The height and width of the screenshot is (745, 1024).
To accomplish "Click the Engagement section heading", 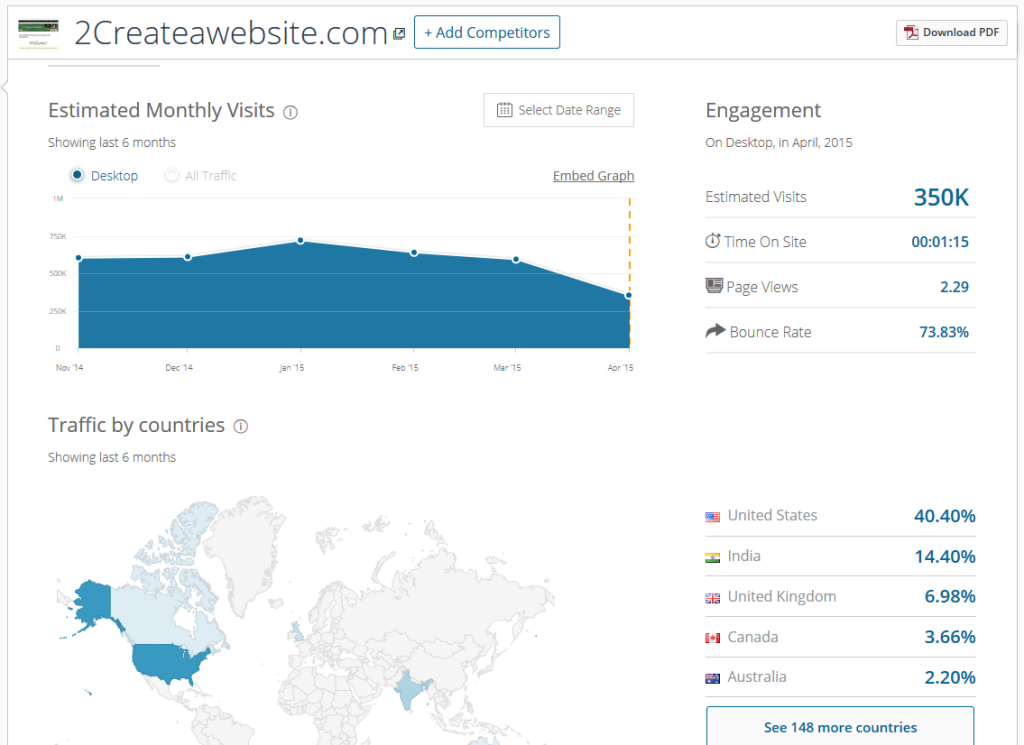I will pos(763,110).
